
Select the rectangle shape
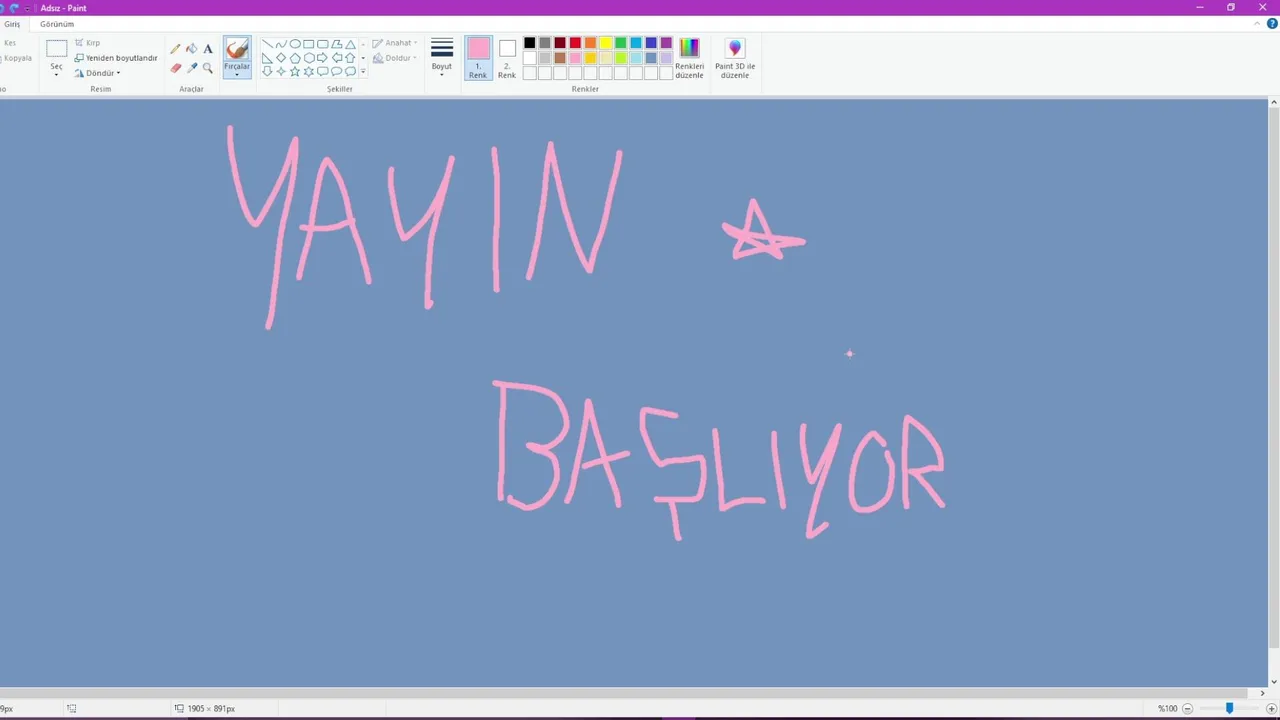click(309, 44)
